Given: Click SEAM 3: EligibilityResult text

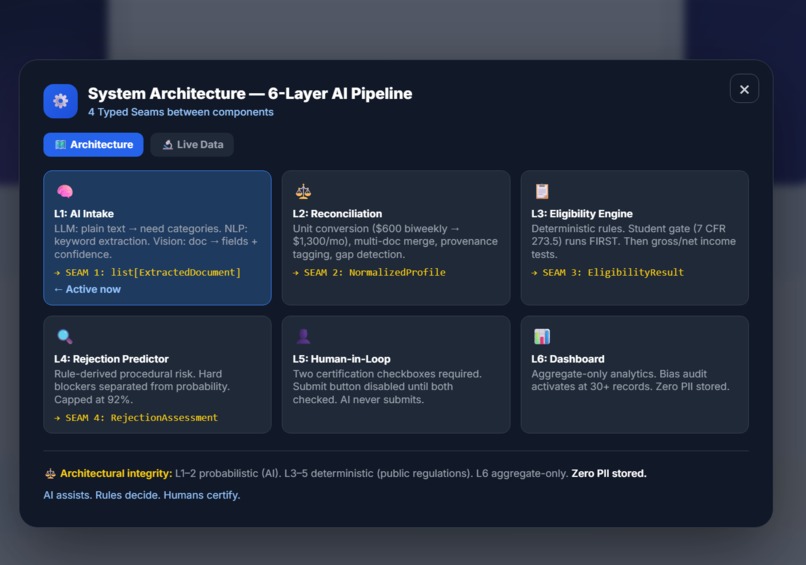Looking at the screenshot, I should [x=608, y=272].
